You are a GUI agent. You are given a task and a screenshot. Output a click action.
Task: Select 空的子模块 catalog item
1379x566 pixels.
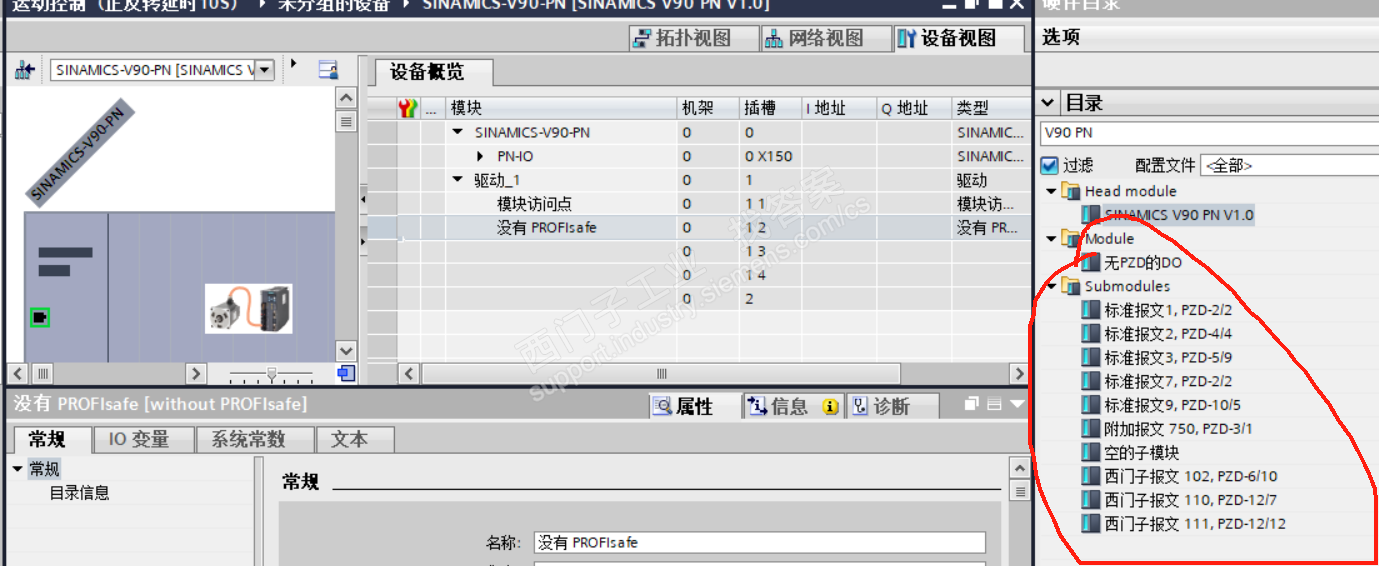1142,453
